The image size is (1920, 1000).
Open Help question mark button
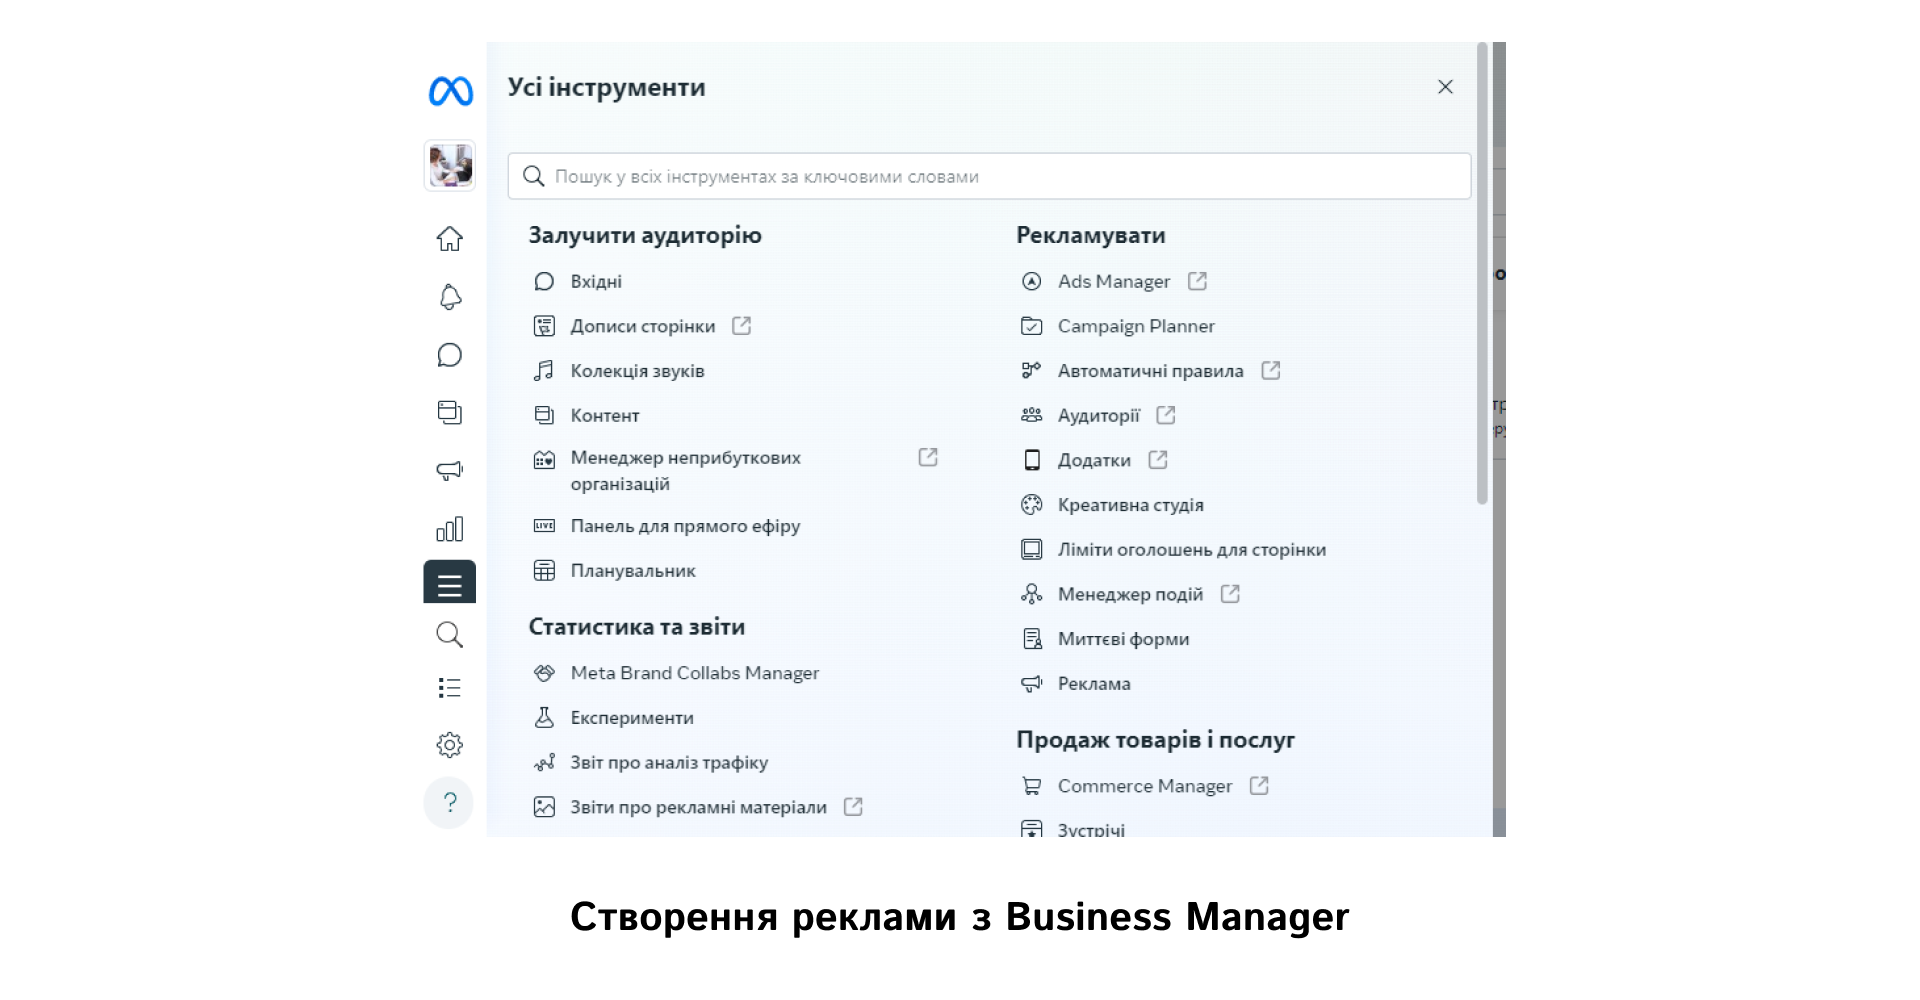click(449, 802)
